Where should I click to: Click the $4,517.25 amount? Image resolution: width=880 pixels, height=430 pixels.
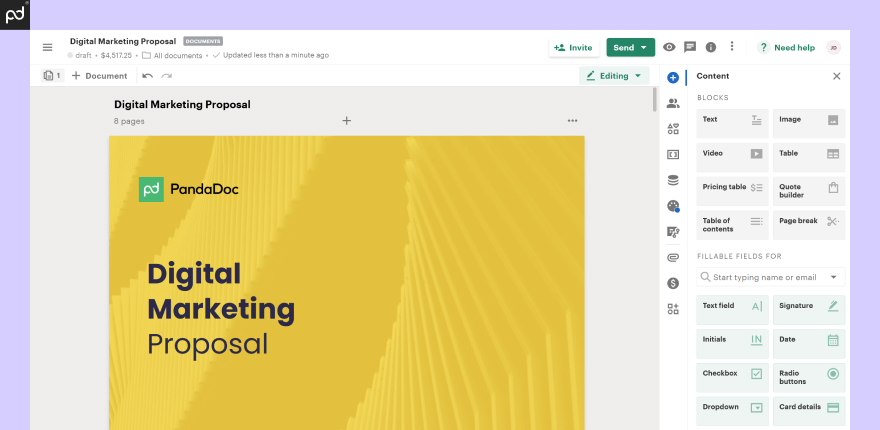(x=116, y=56)
